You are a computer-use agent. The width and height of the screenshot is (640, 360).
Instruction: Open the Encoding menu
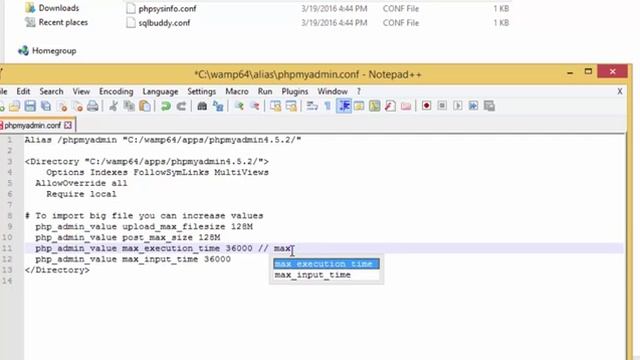[x=116, y=91]
